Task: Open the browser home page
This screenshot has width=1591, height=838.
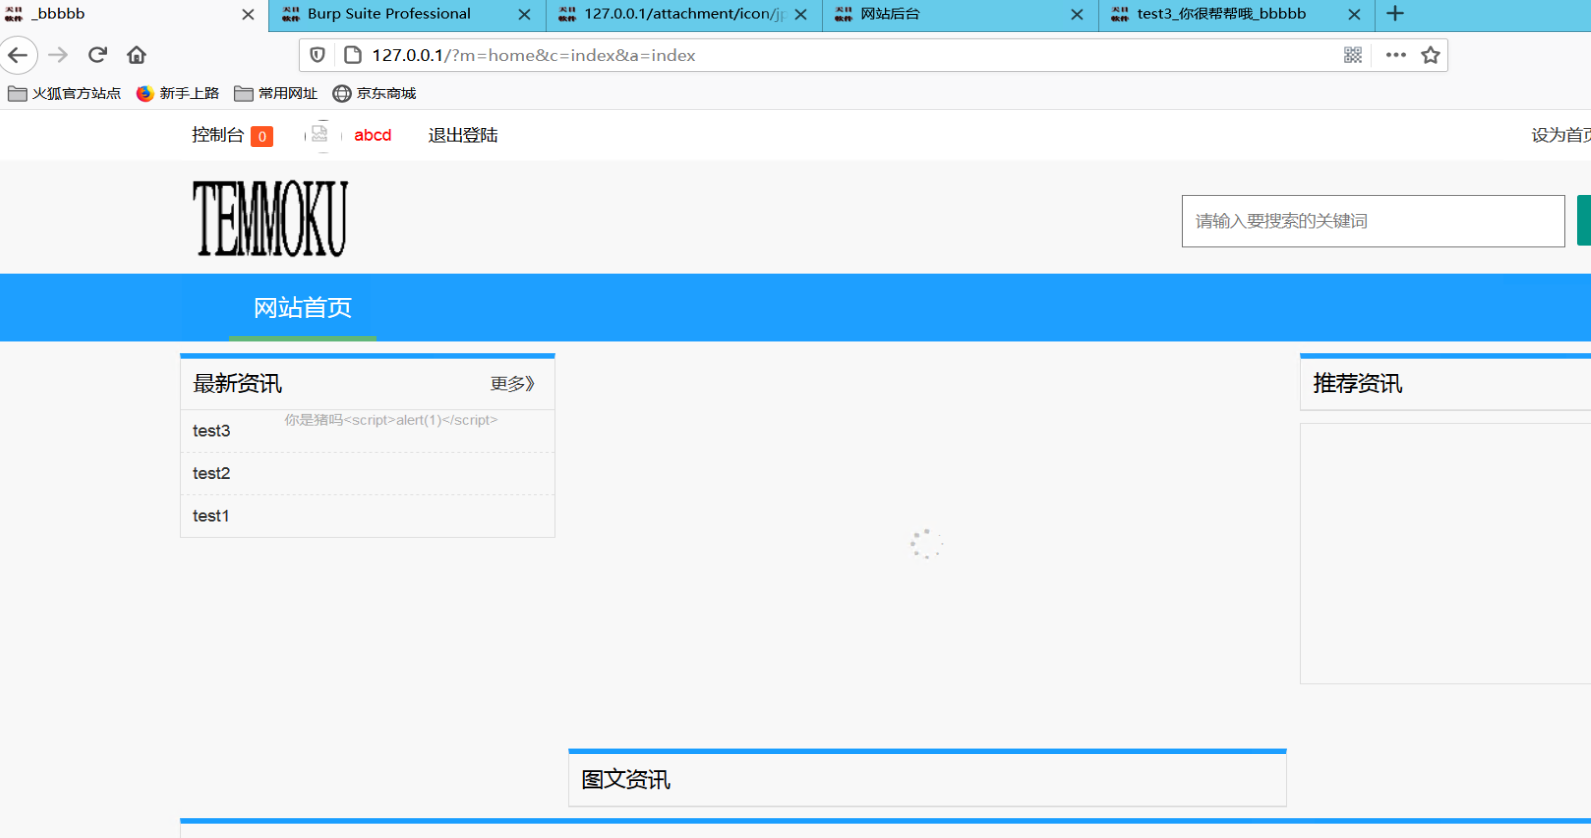Action: [137, 55]
